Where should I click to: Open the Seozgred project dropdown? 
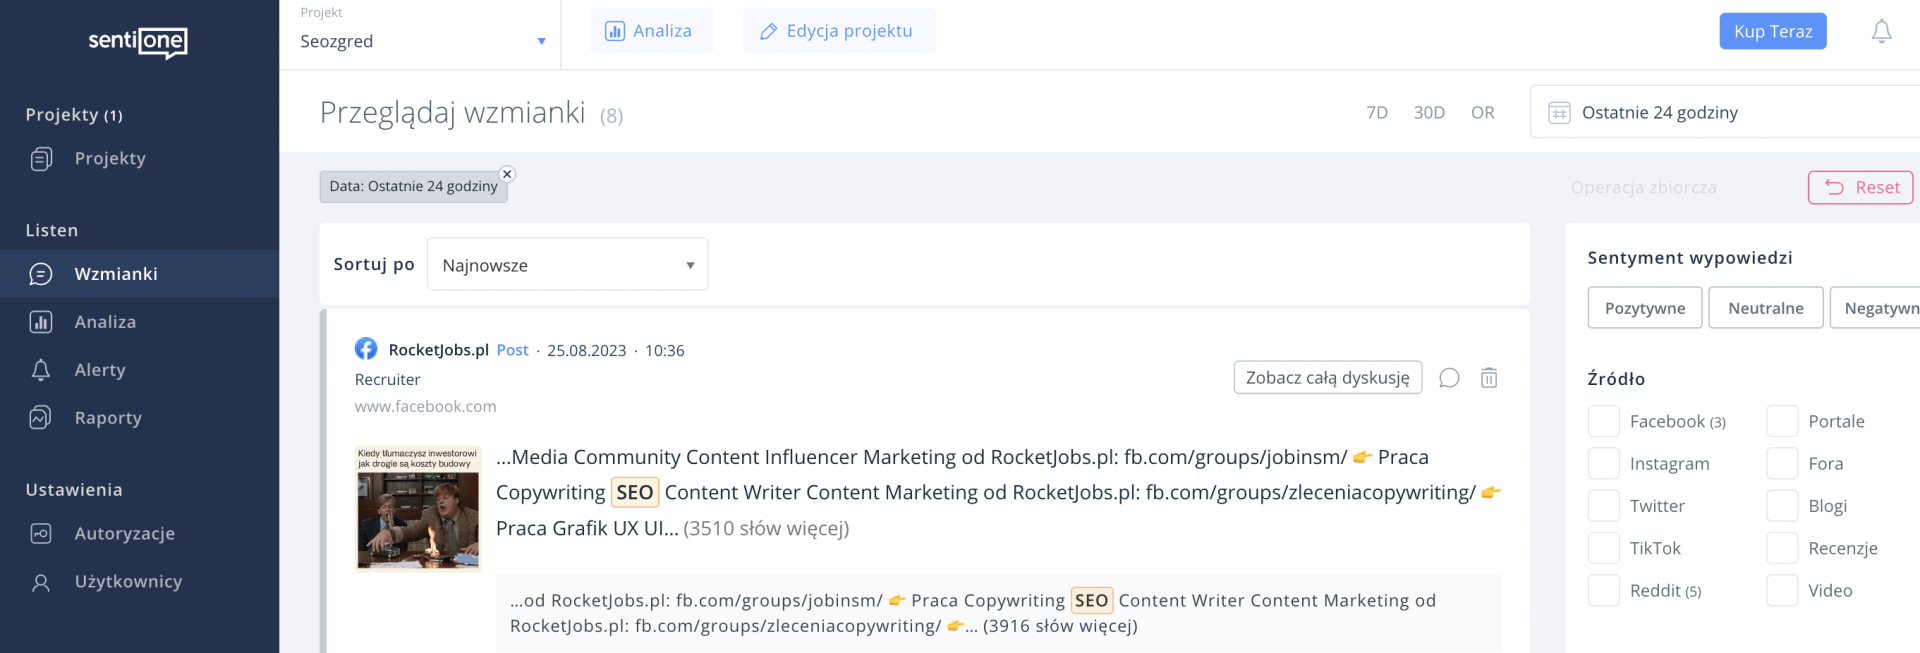422,41
